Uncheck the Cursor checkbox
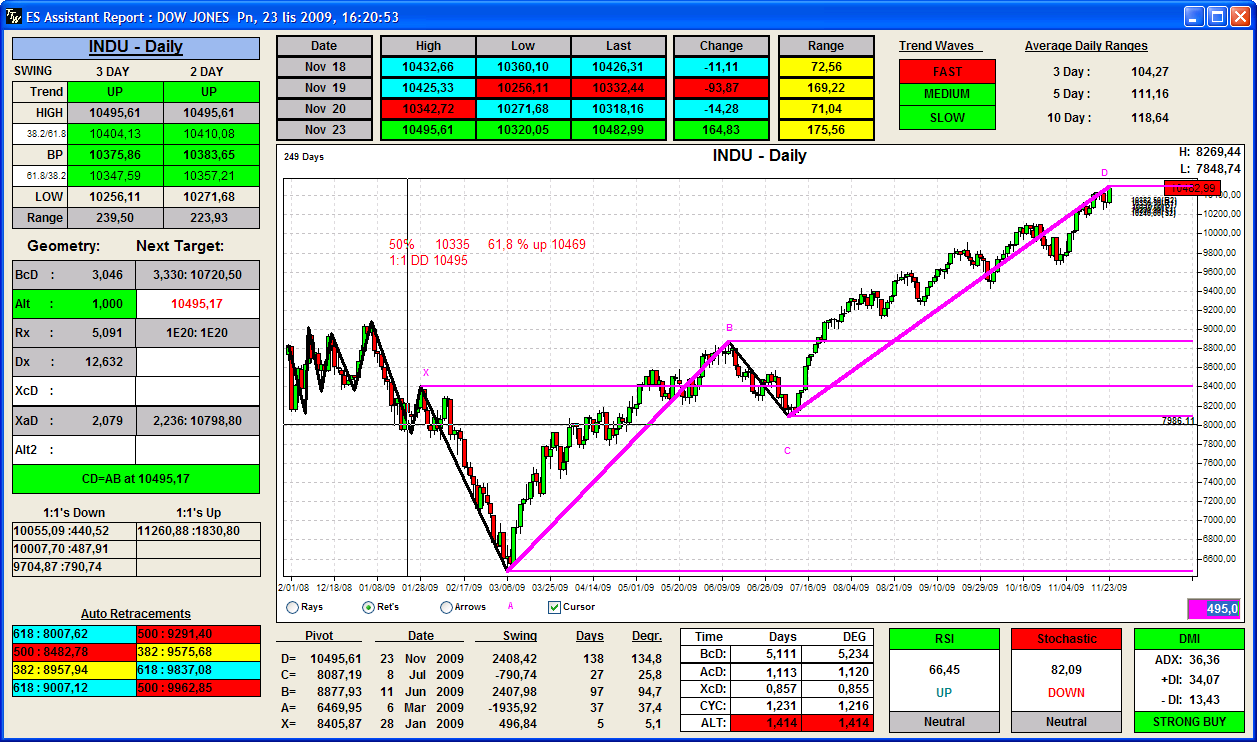 [x=554, y=607]
